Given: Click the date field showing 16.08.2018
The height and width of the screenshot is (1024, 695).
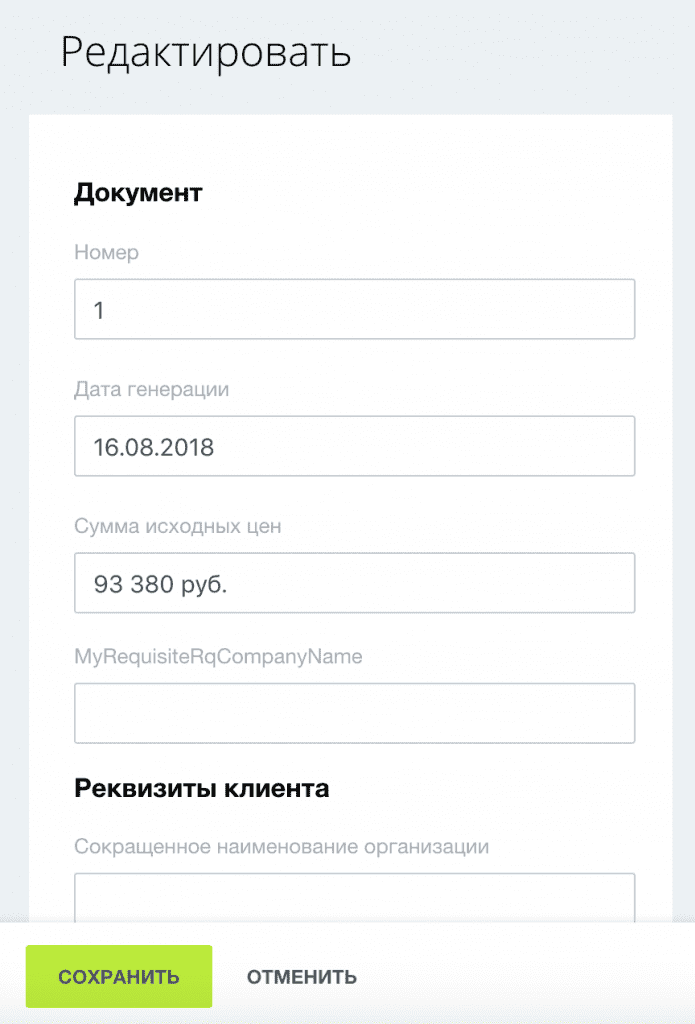Looking at the screenshot, I should [x=354, y=447].
